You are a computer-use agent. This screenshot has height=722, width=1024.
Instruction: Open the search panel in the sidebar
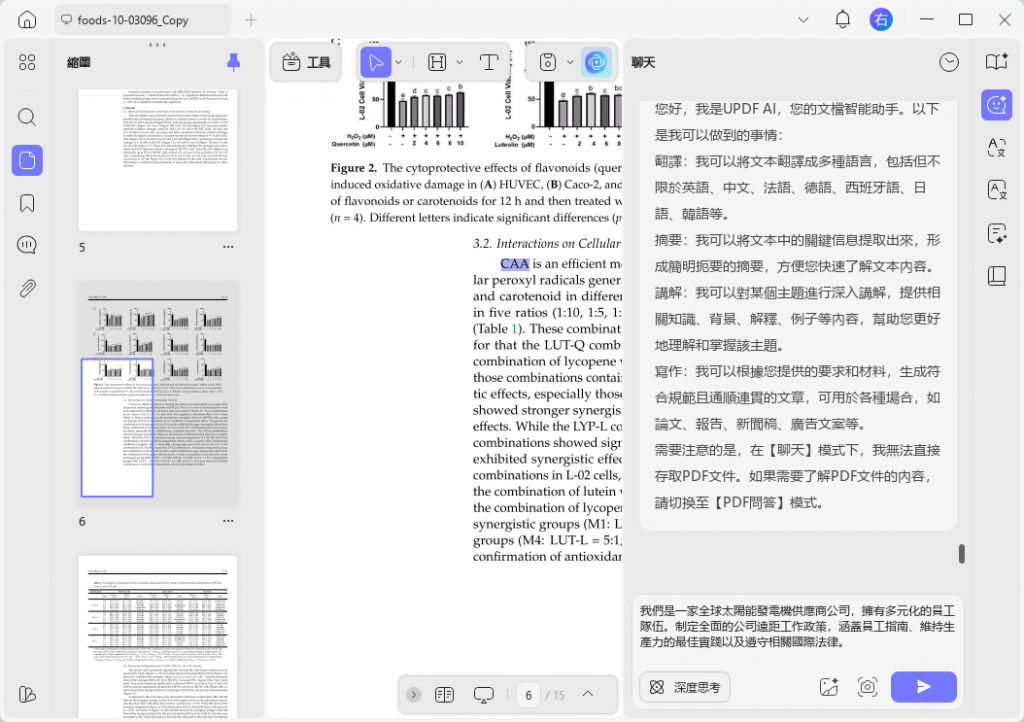coord(27,117)
